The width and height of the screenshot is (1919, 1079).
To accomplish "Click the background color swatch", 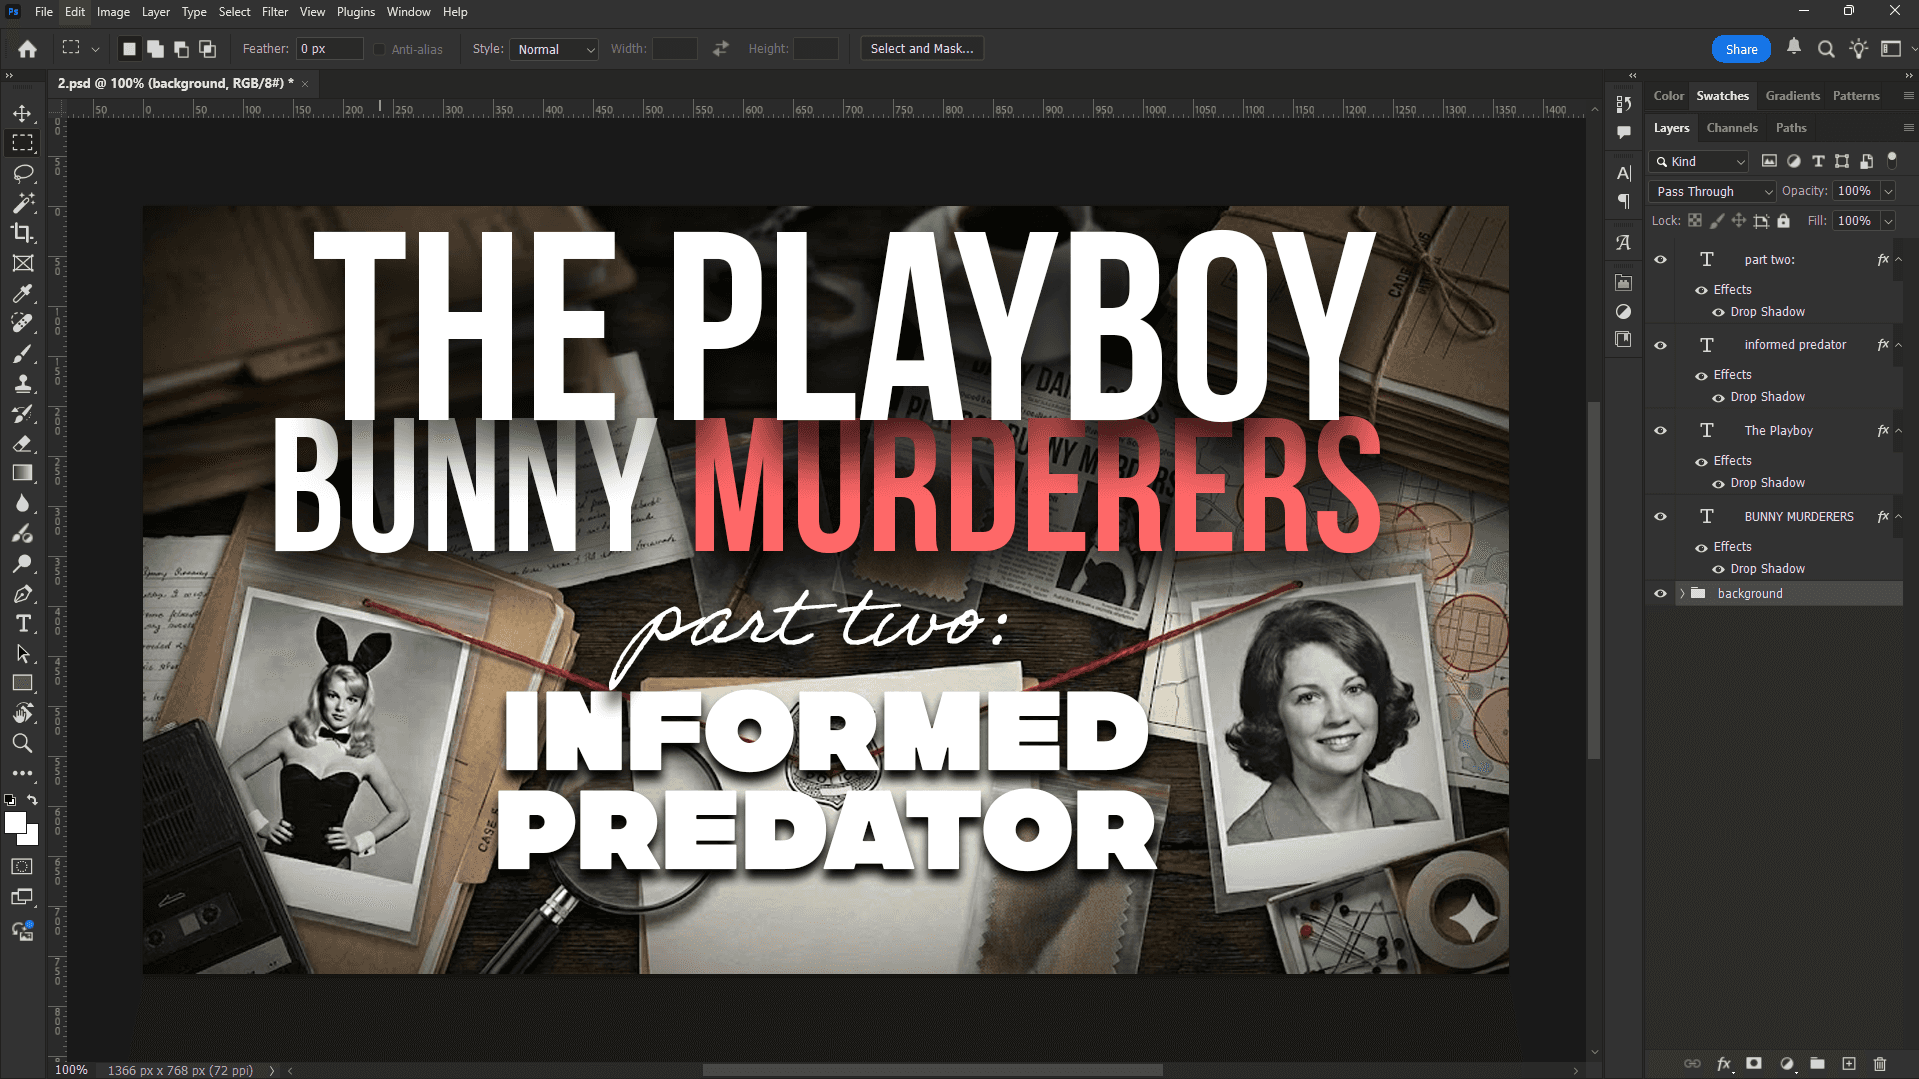I will tap(32, 837).
